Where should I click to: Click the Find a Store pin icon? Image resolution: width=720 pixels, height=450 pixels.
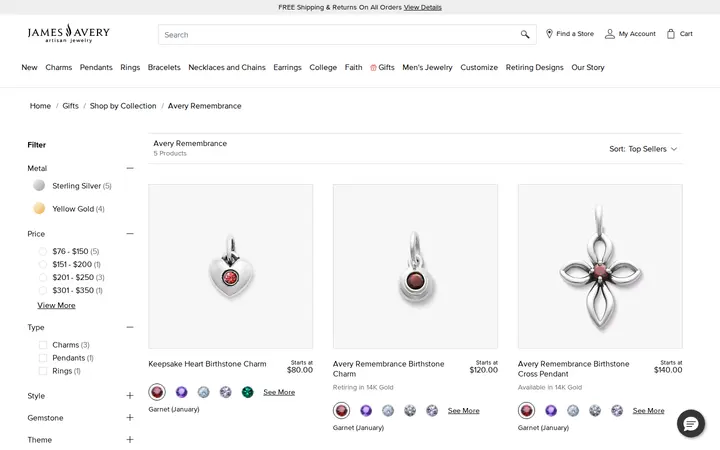549,34
